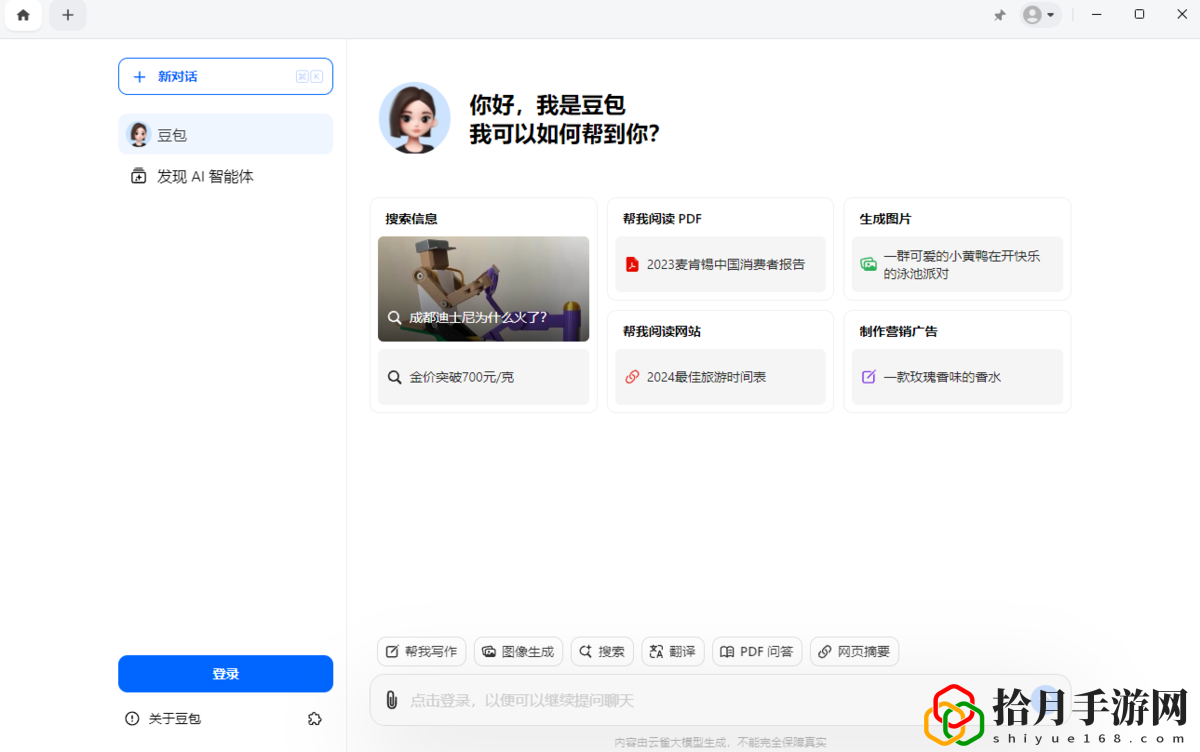Screen dimensions: 1200x752
Task: Click the 帮我阅读 PDF card heading
Action: (x=662, y=219)
